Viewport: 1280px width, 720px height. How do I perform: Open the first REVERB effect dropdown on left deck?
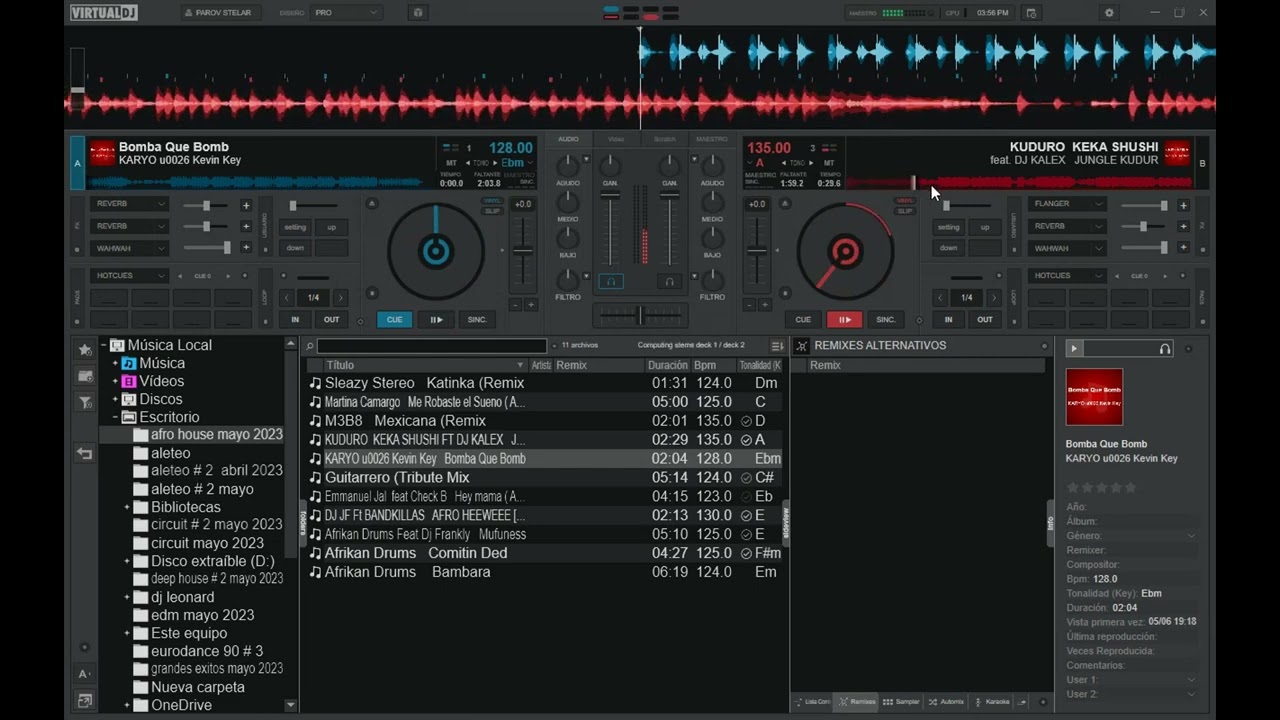[130, 204]
